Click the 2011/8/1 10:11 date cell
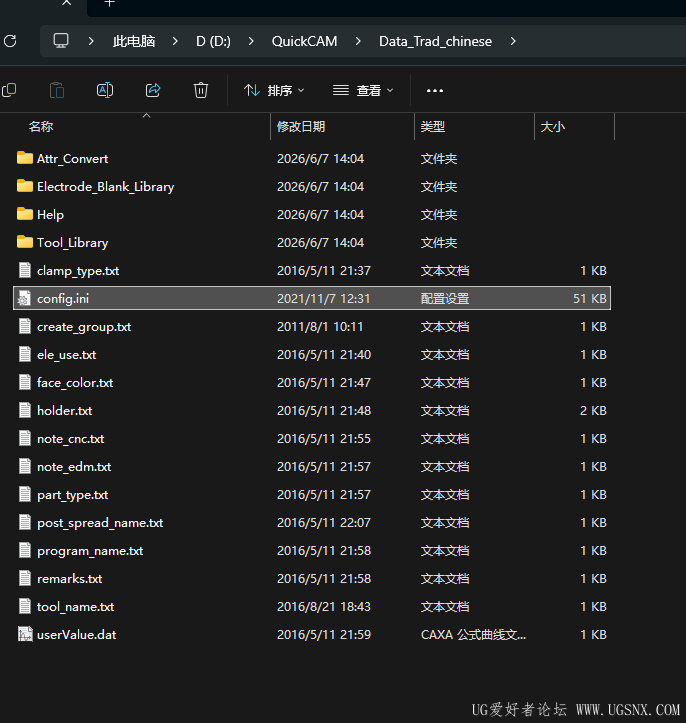686x723 pixels. (x=320, y=327)
